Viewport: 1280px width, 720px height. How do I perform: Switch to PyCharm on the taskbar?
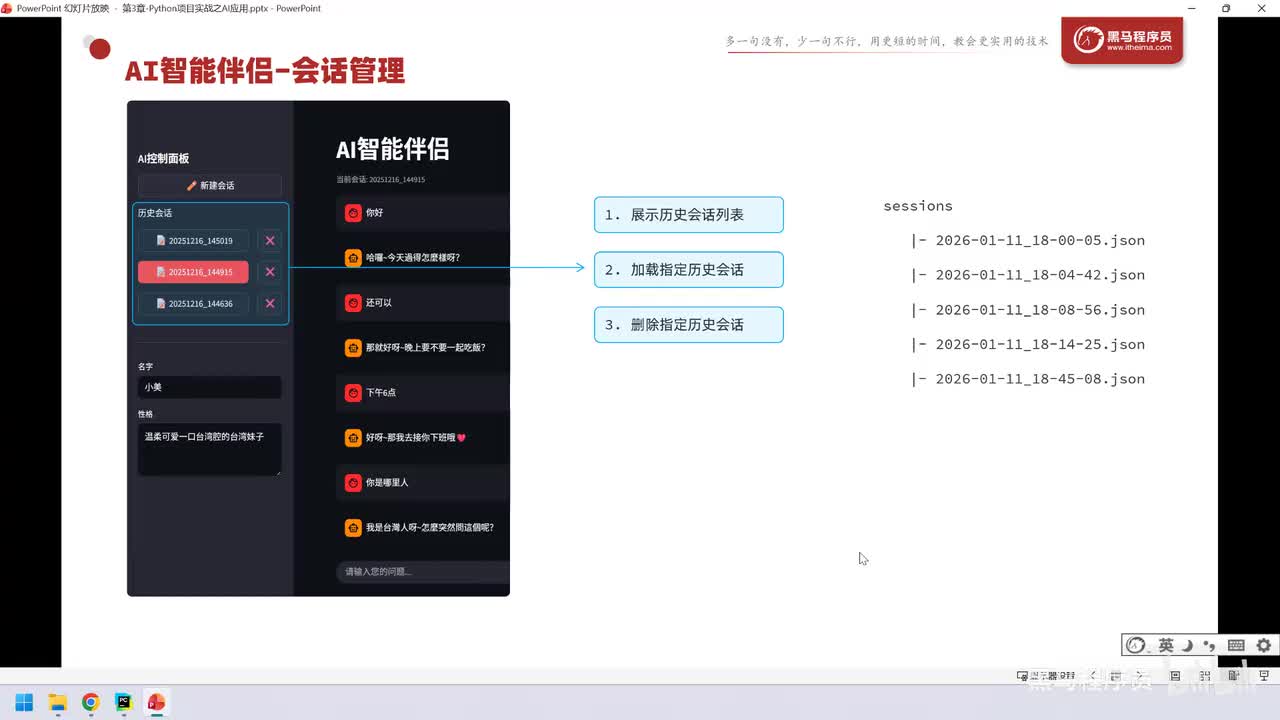(123, 702)
